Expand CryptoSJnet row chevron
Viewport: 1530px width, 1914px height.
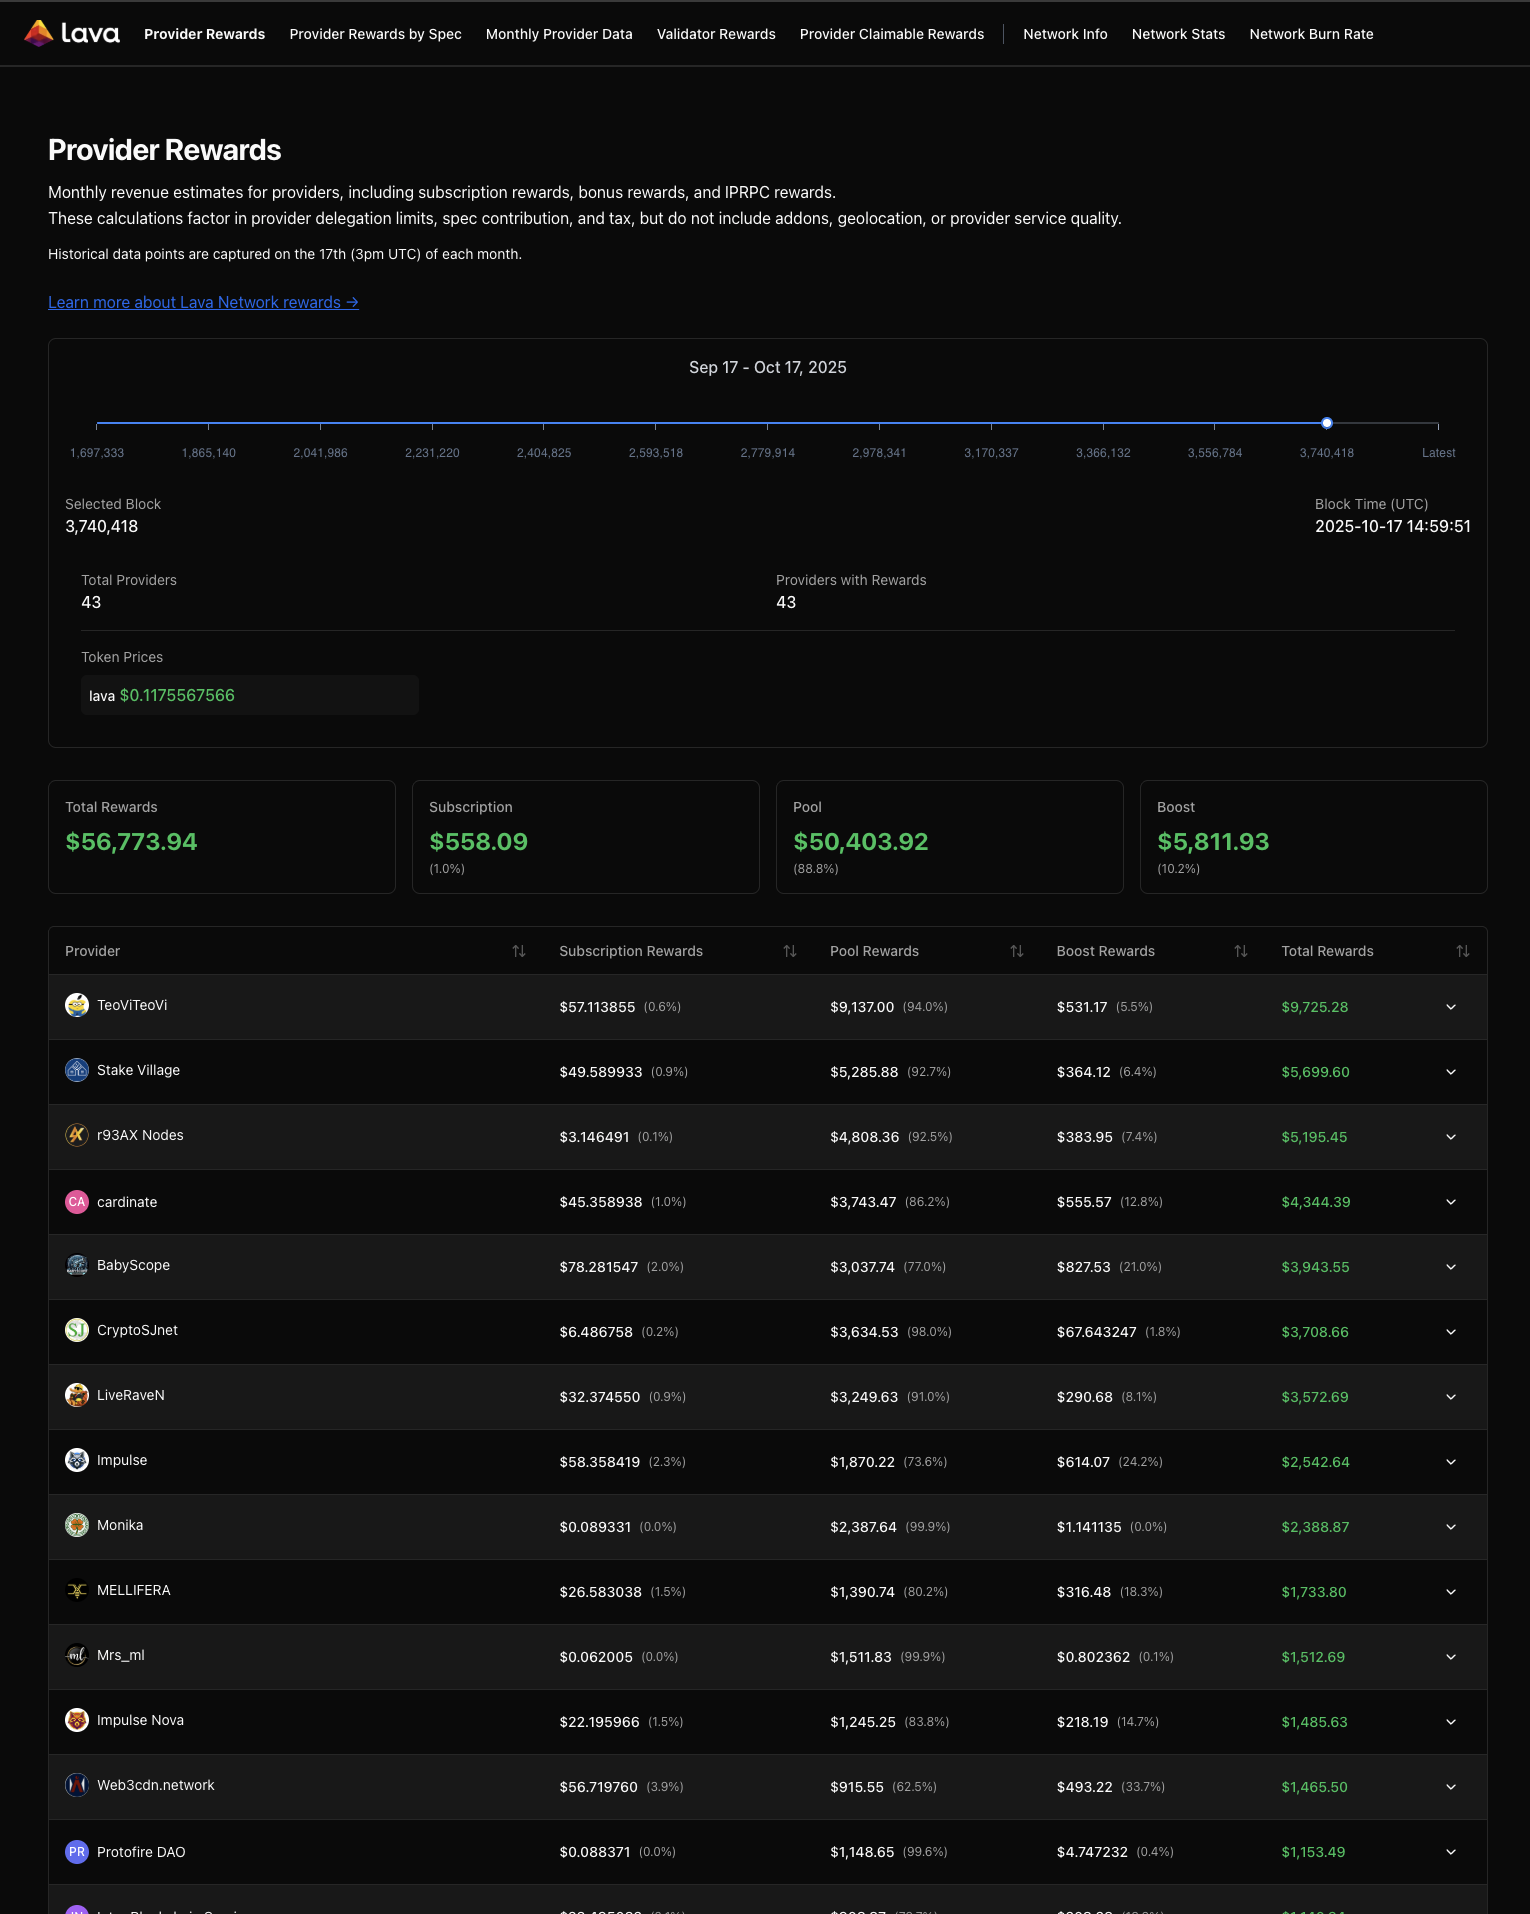coord(1451,1332)
